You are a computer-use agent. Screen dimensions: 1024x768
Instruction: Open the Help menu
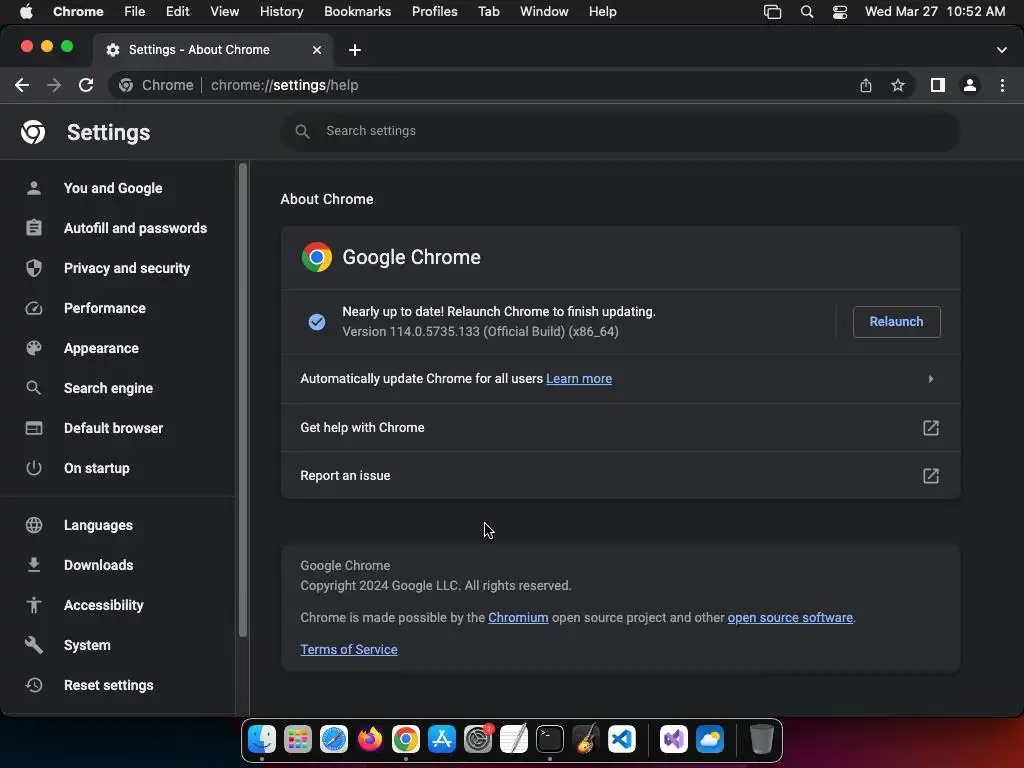coord(602,12)
